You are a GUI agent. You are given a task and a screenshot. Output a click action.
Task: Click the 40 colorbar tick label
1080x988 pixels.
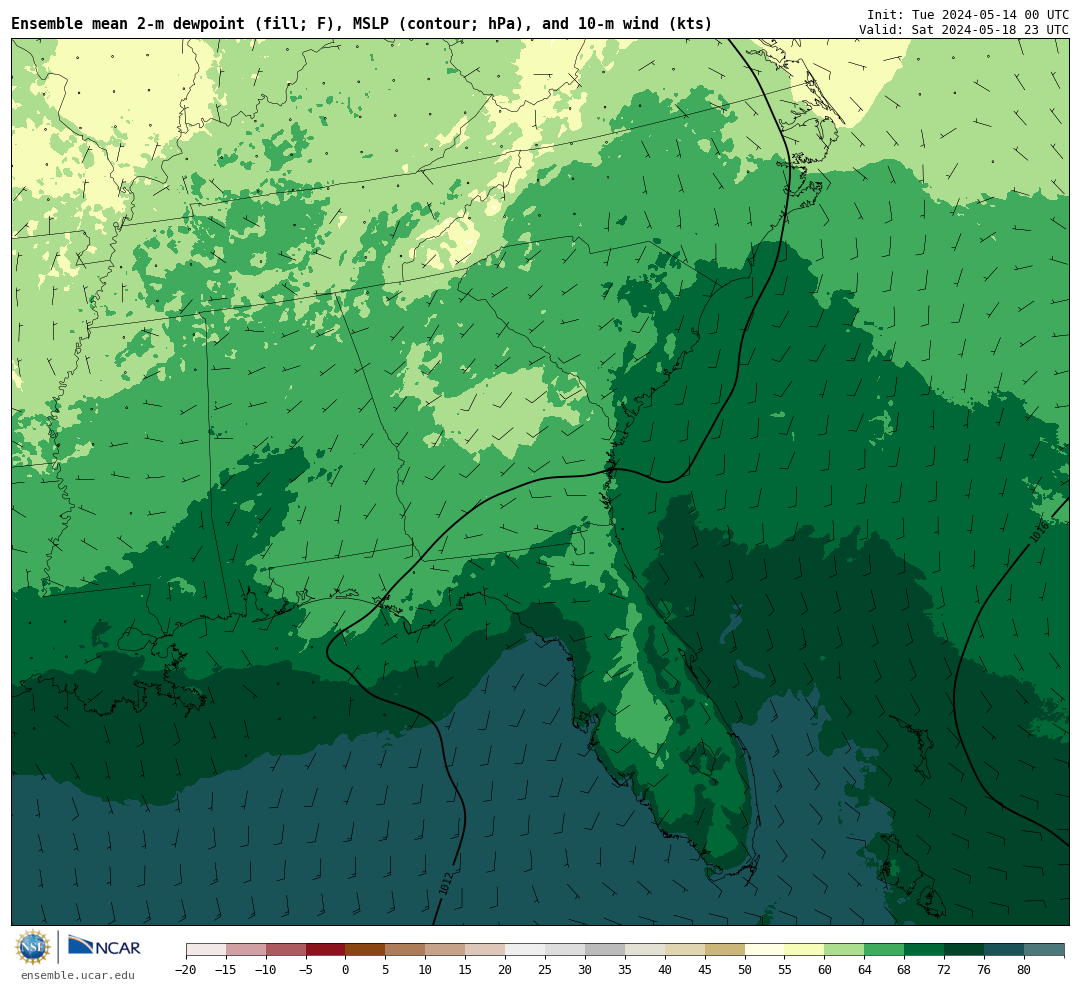(x=665, y=969)
